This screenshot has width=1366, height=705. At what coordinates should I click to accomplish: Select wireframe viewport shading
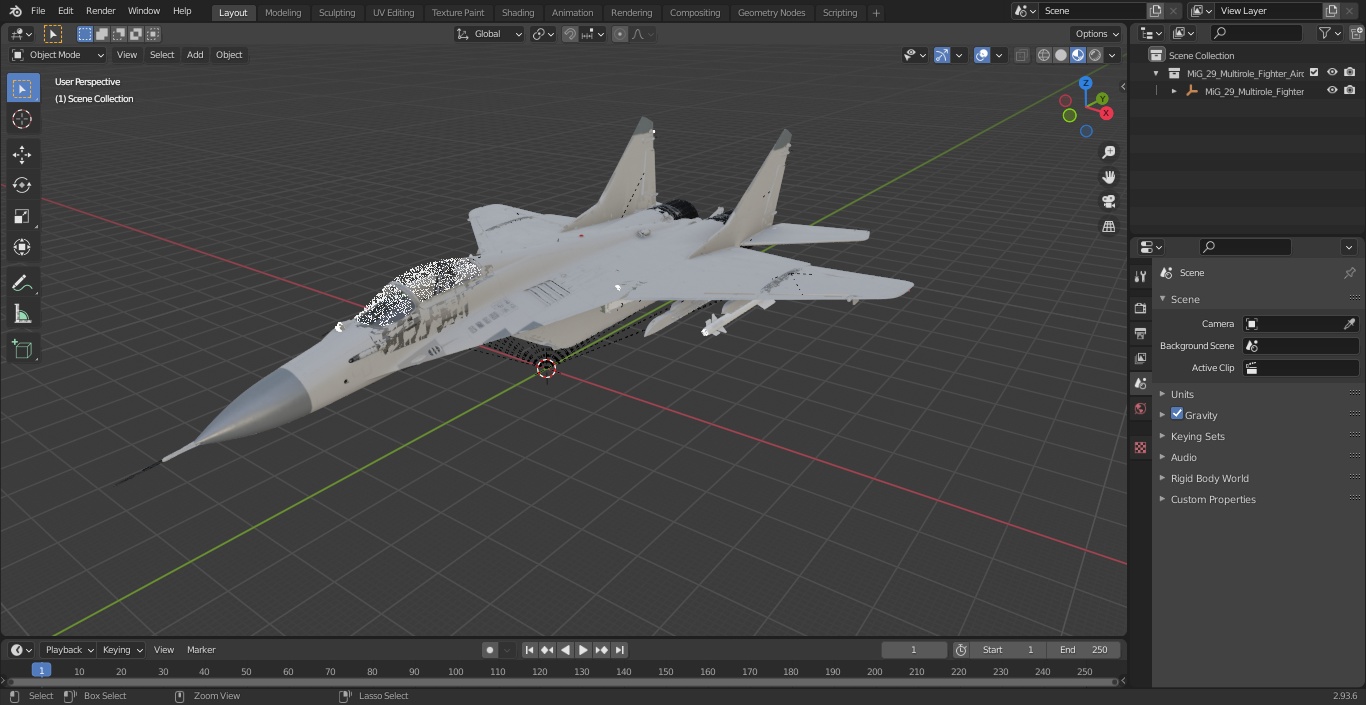(1043, 55)
